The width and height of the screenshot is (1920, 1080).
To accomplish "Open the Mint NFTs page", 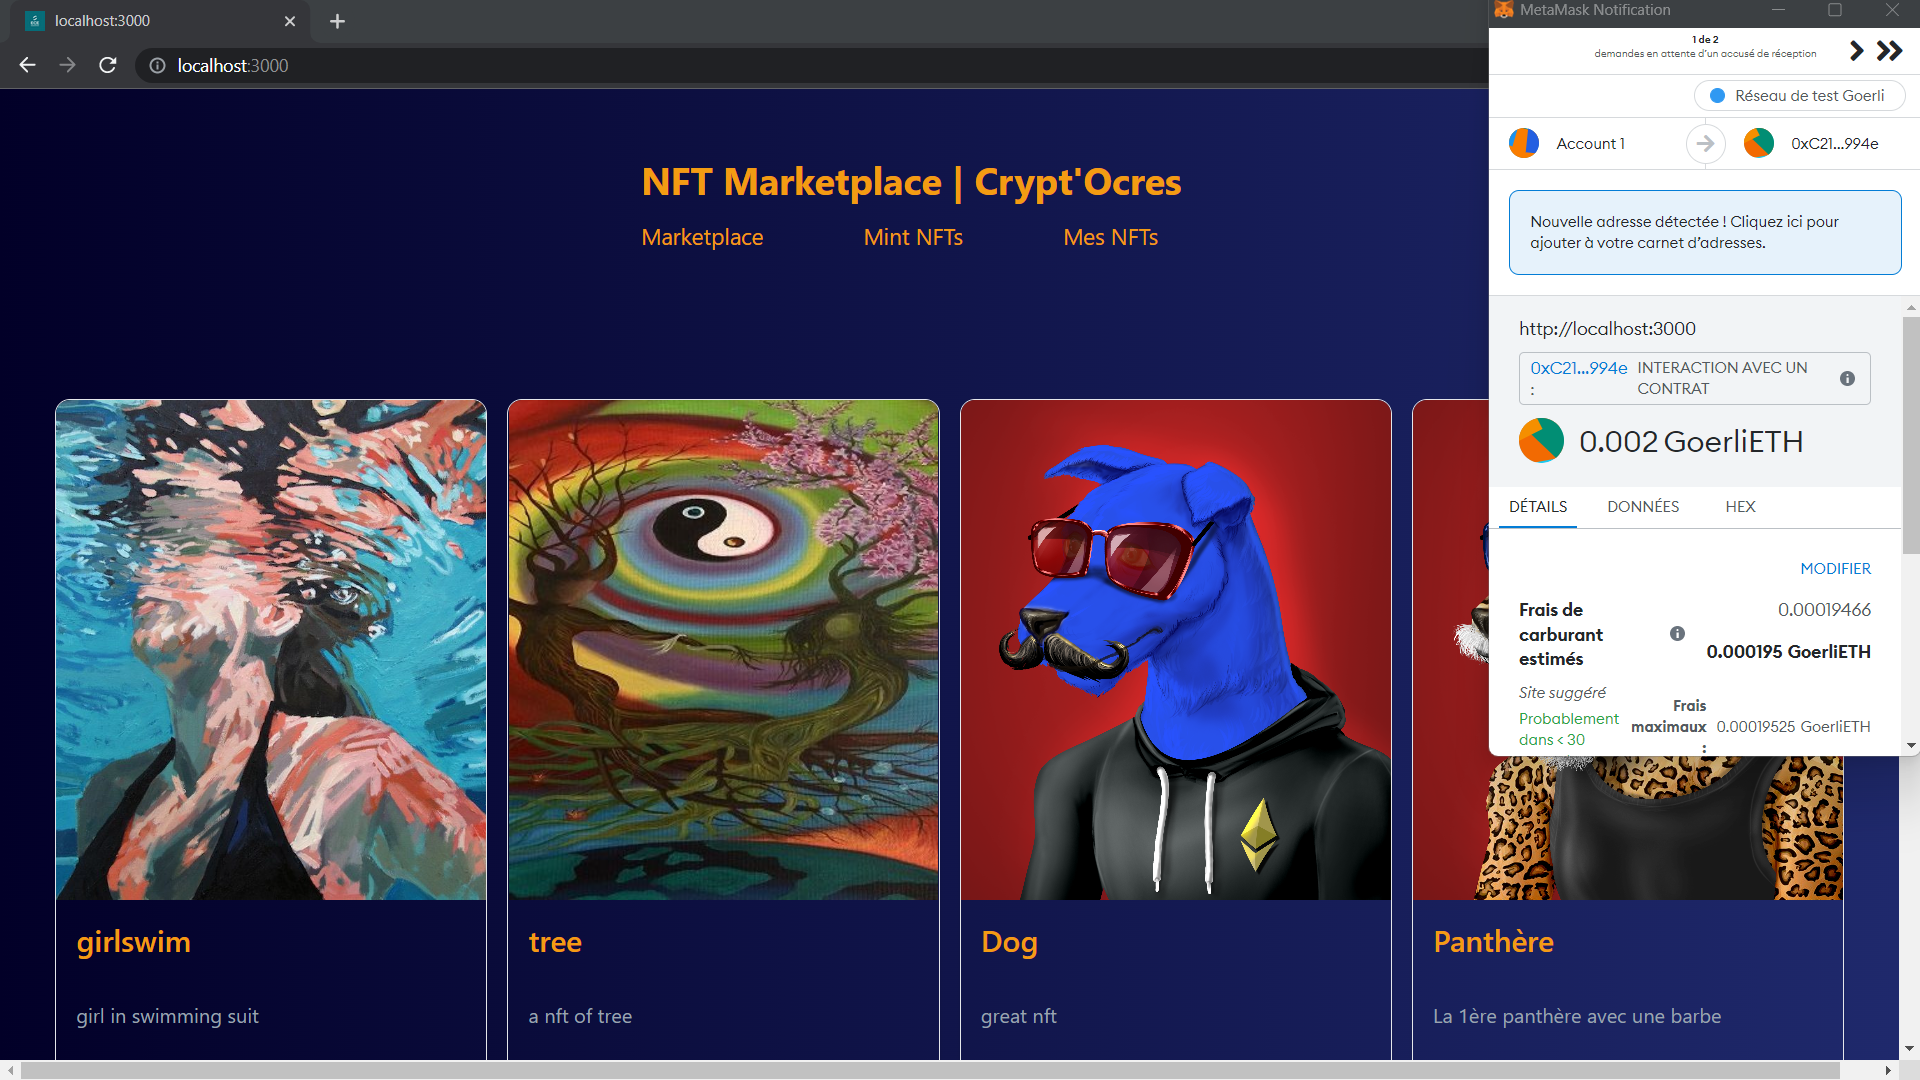I will tap(913, 237).
